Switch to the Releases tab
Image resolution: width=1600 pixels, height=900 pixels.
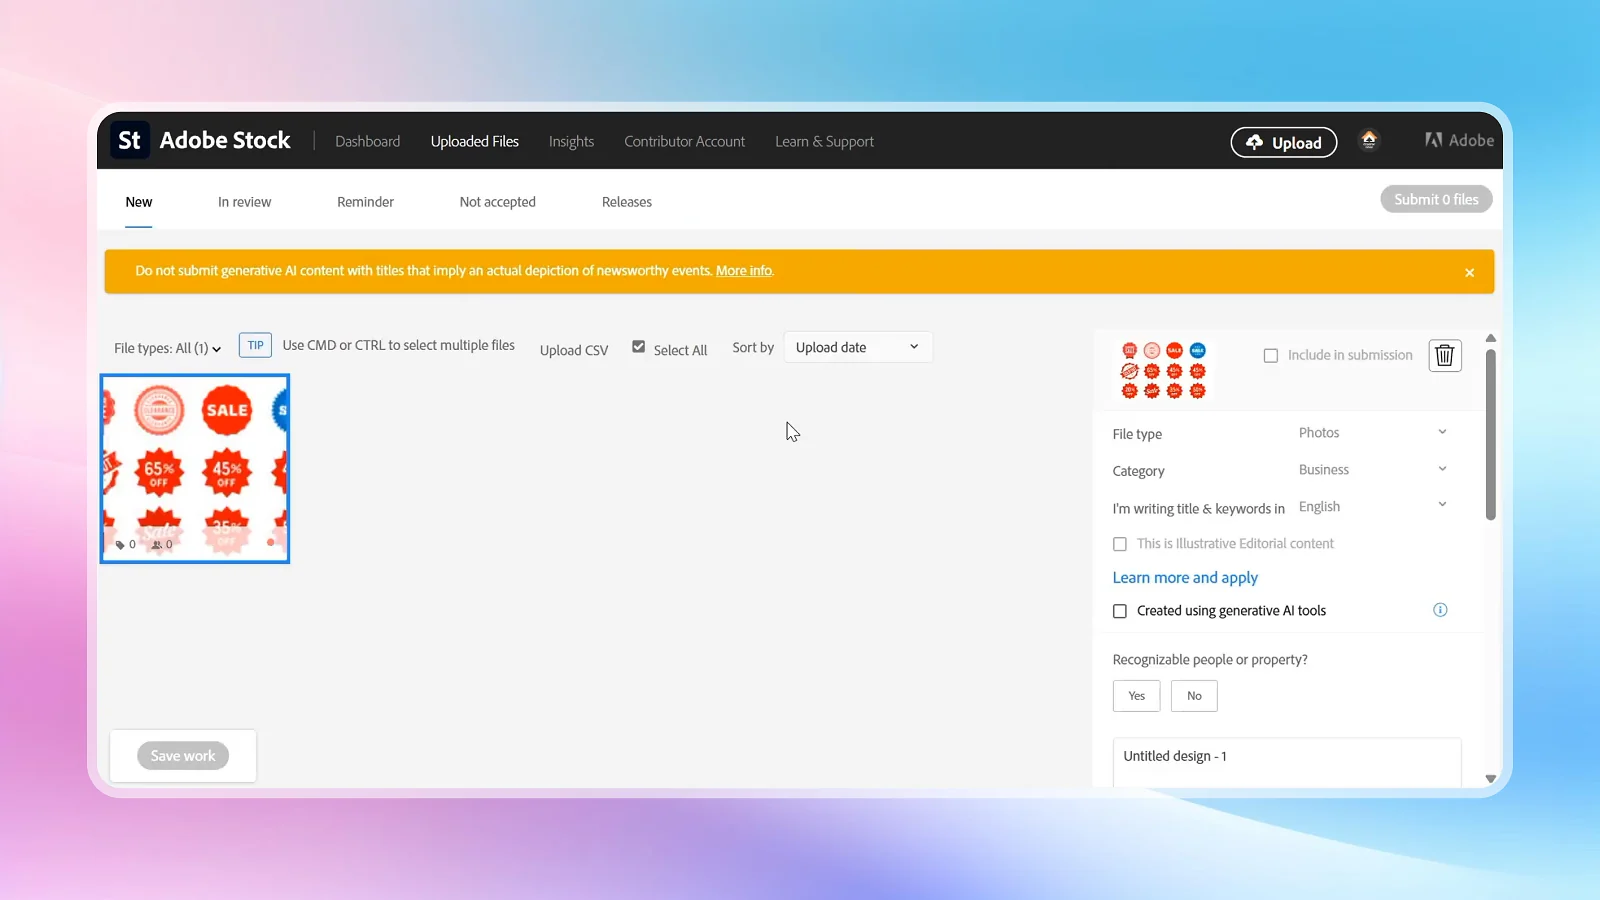(627, 202)
